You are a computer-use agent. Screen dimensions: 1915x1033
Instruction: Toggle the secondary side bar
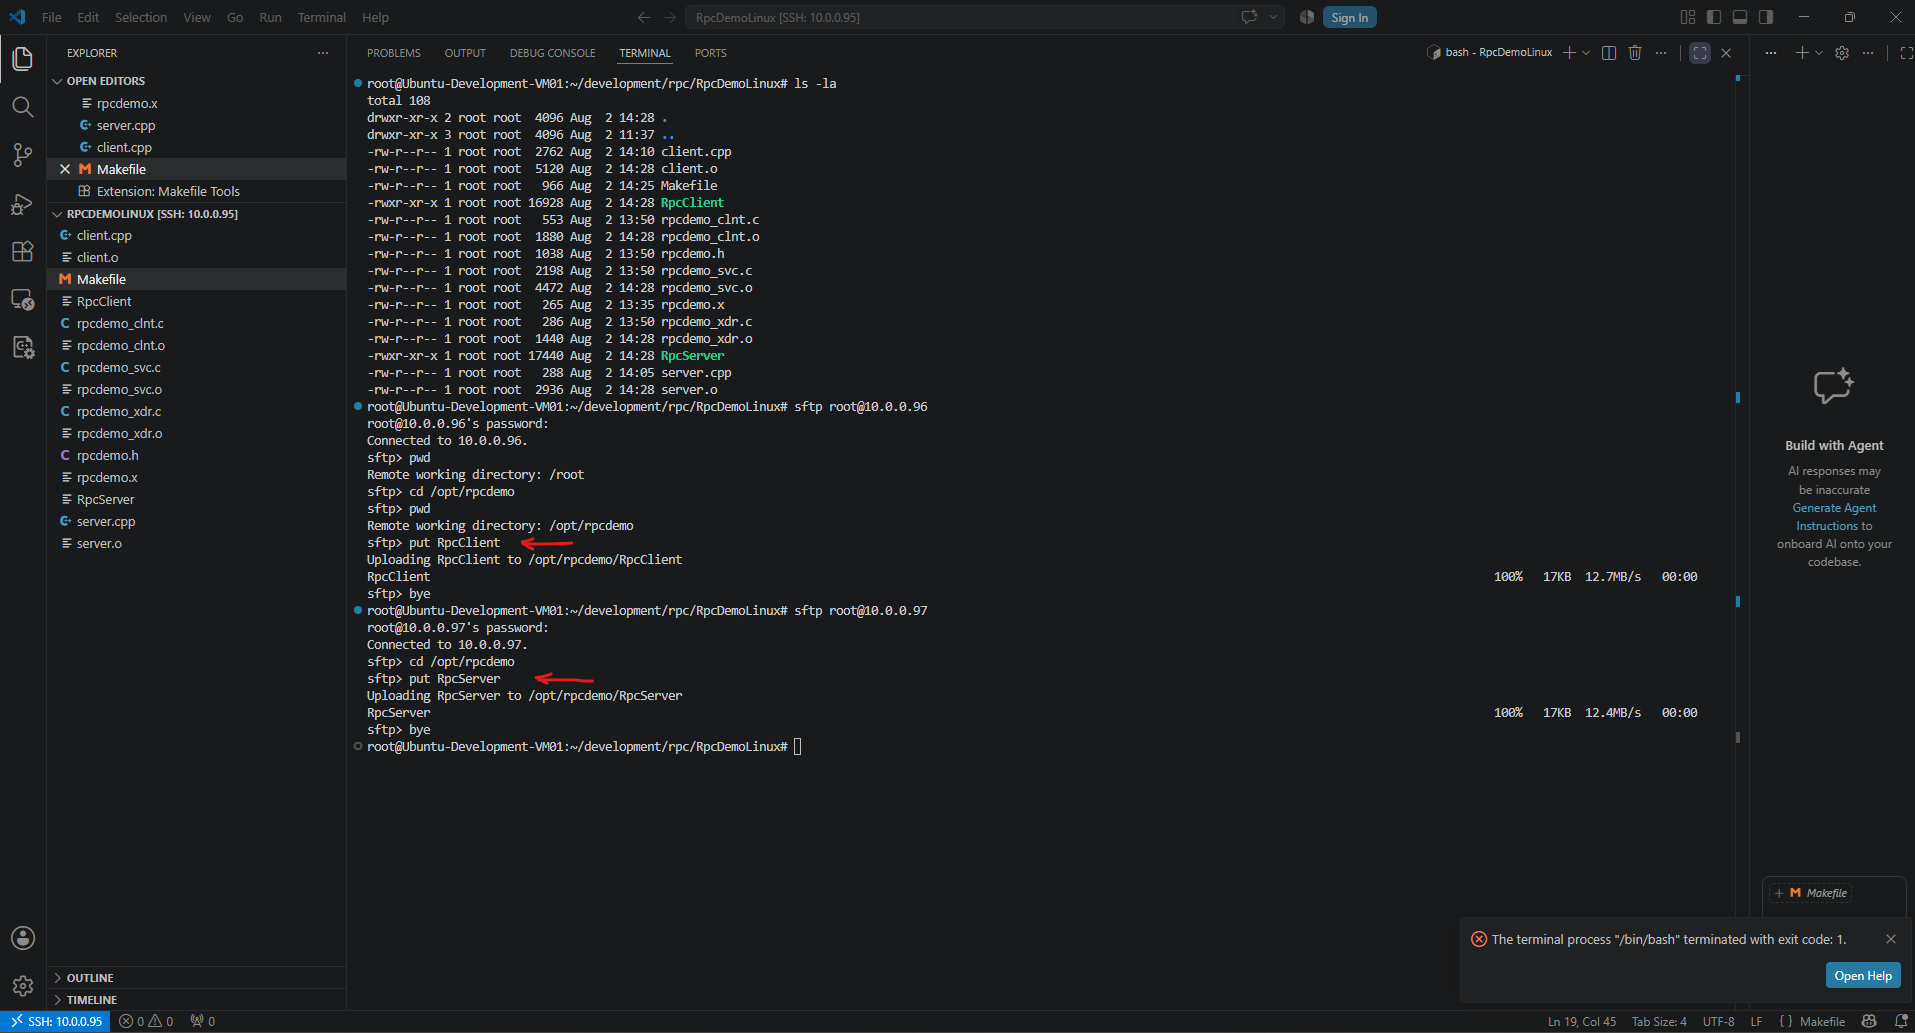tap(1766, 17)
